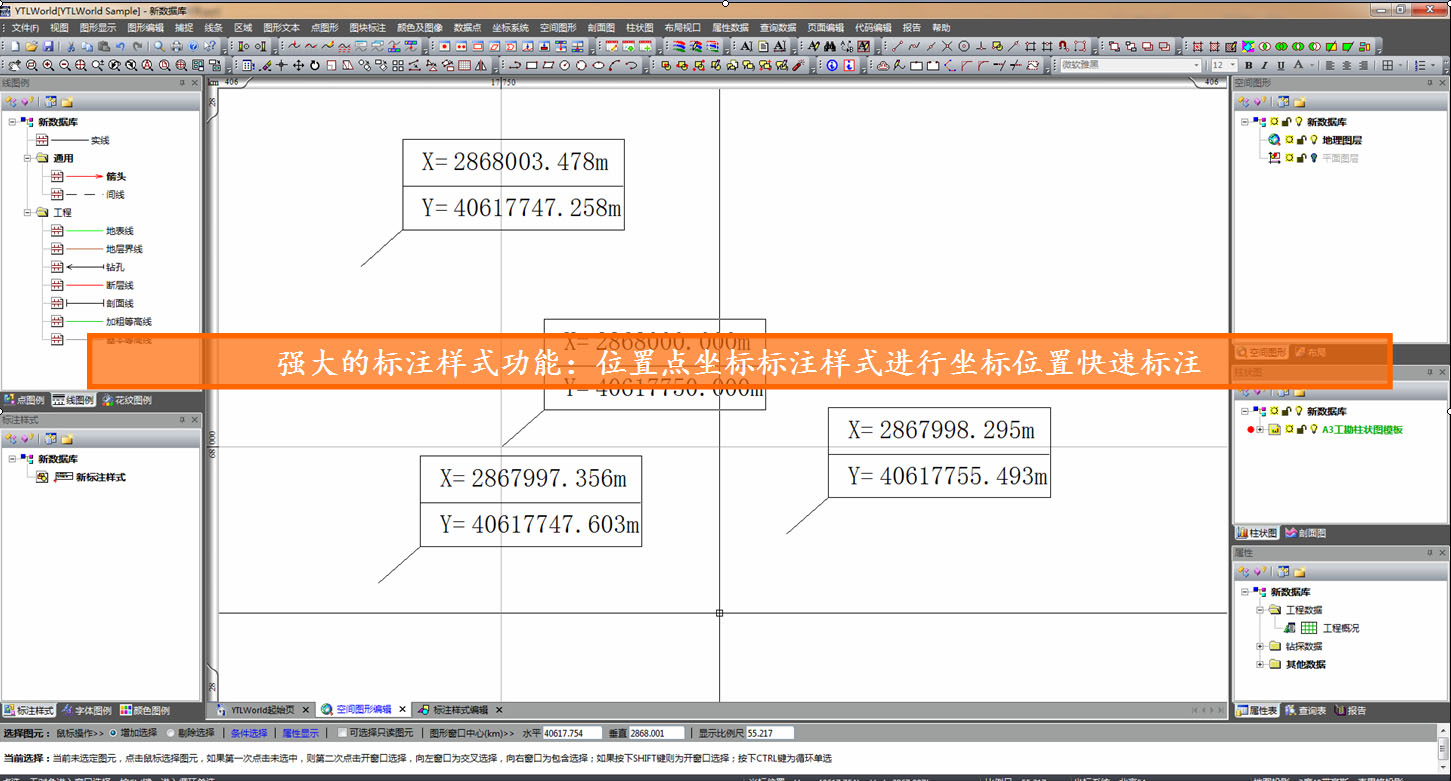Open the 剖面图 tab in column panel
The height and width of the screenshot is (781, 1451).
click(x=1306, y=533)
